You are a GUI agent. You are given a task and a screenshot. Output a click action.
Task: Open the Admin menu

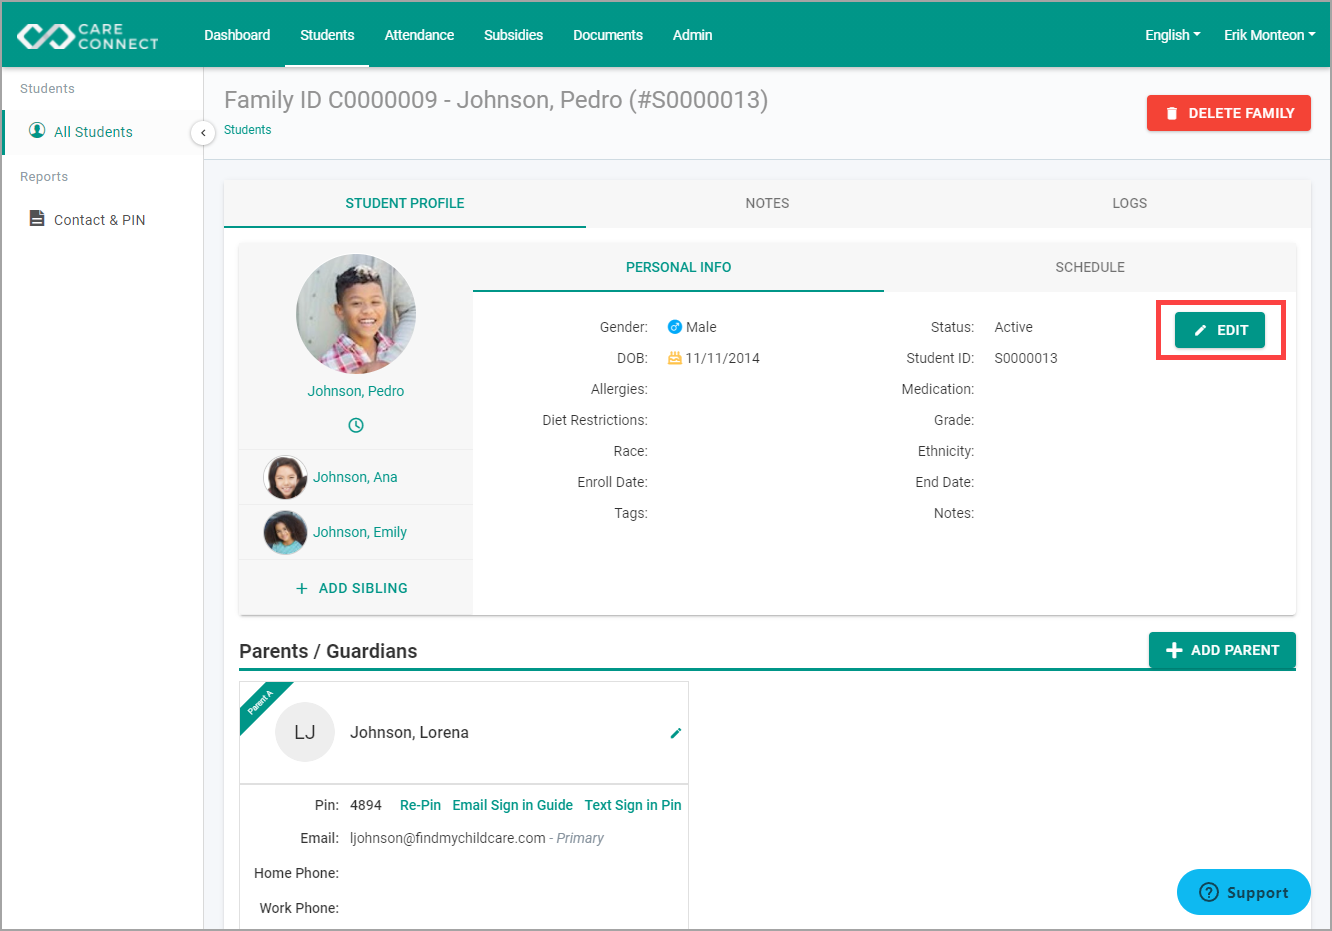[x=692, y=35]
